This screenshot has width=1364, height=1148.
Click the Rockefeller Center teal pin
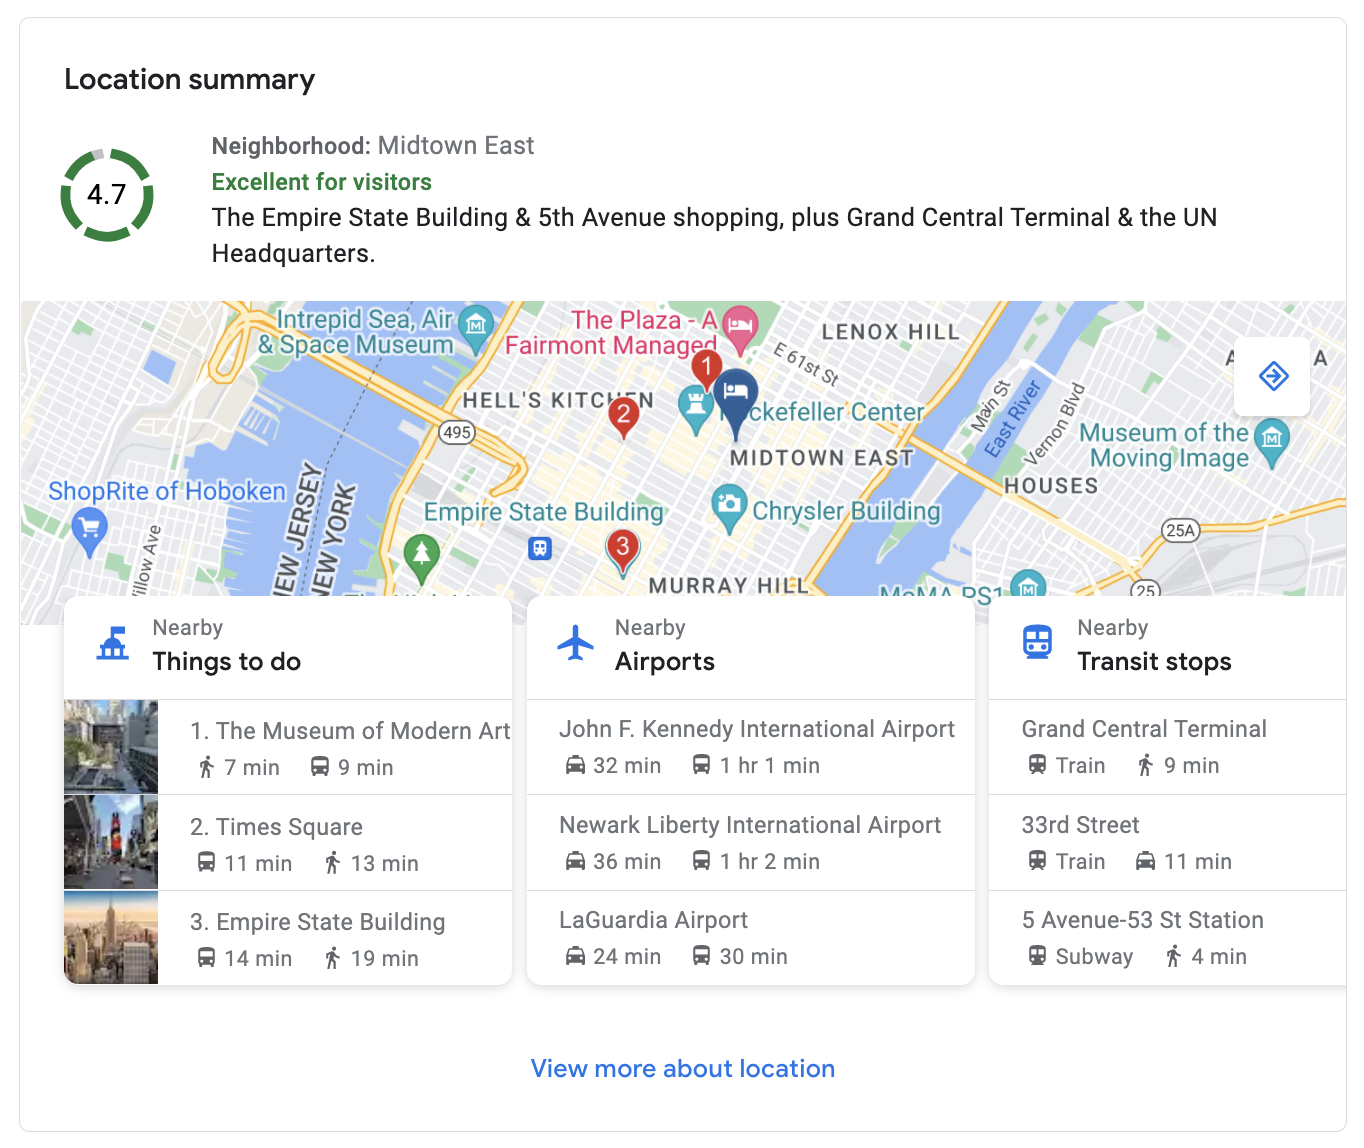[695, 409]
